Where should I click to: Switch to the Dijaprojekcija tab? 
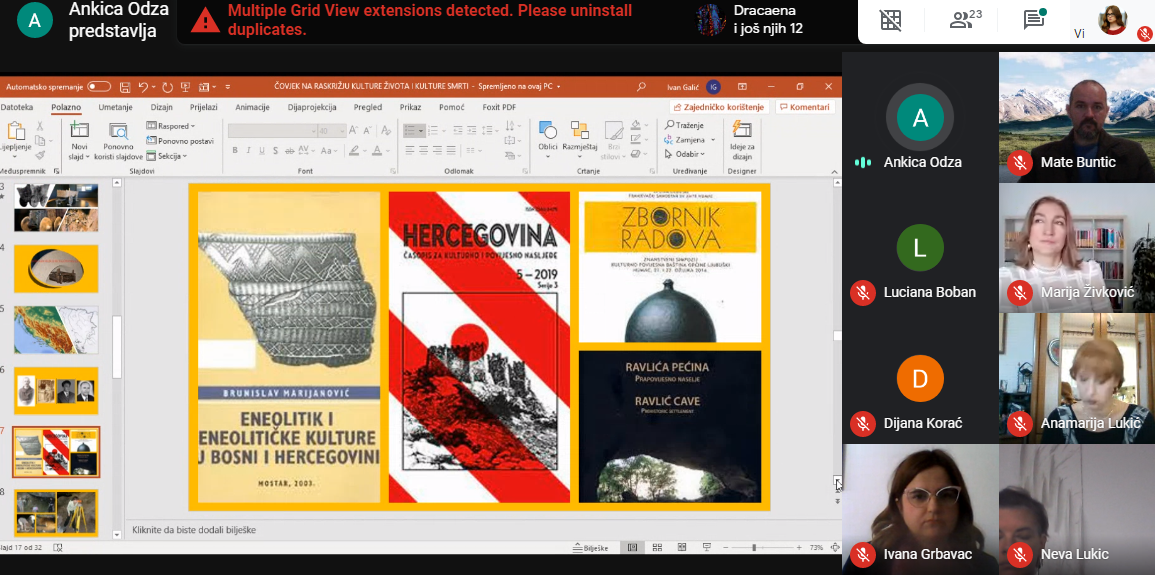coord(311,107)
